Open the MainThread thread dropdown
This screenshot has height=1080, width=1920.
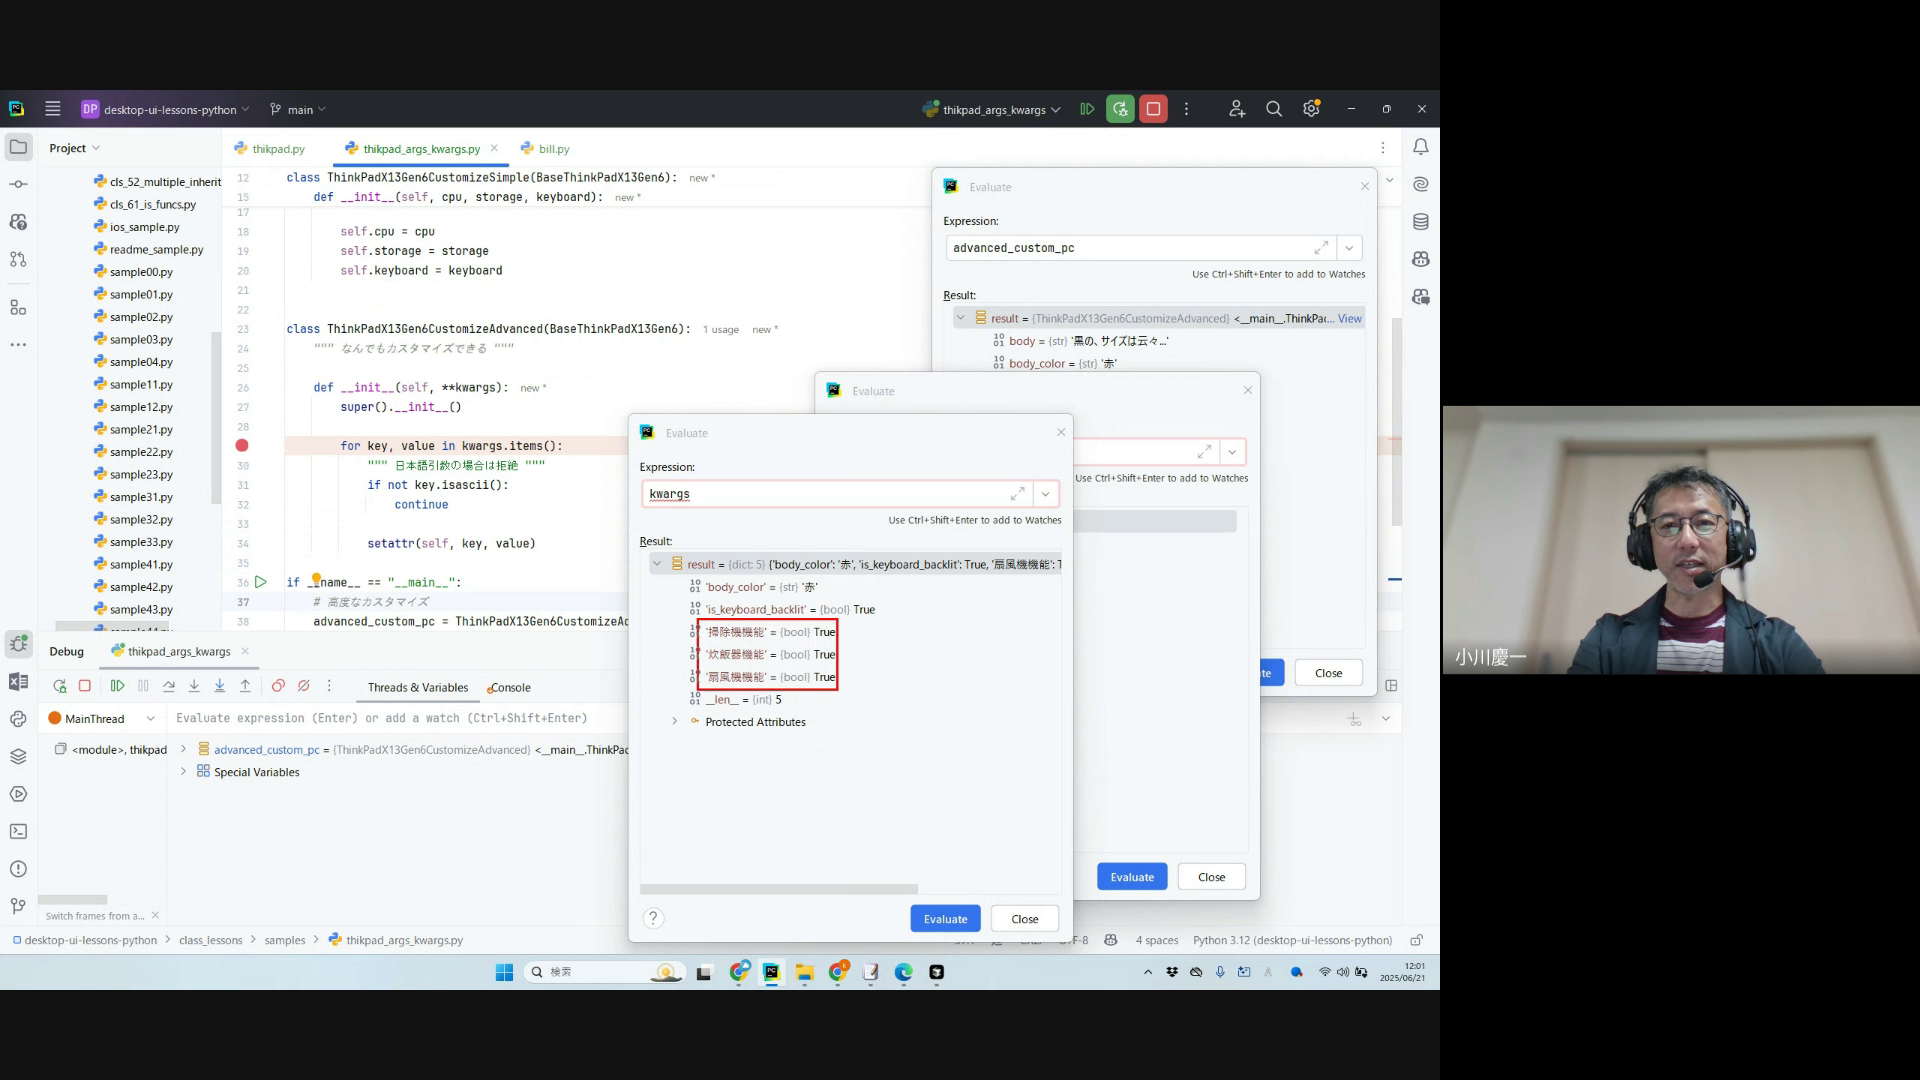(x=150, y=719)
